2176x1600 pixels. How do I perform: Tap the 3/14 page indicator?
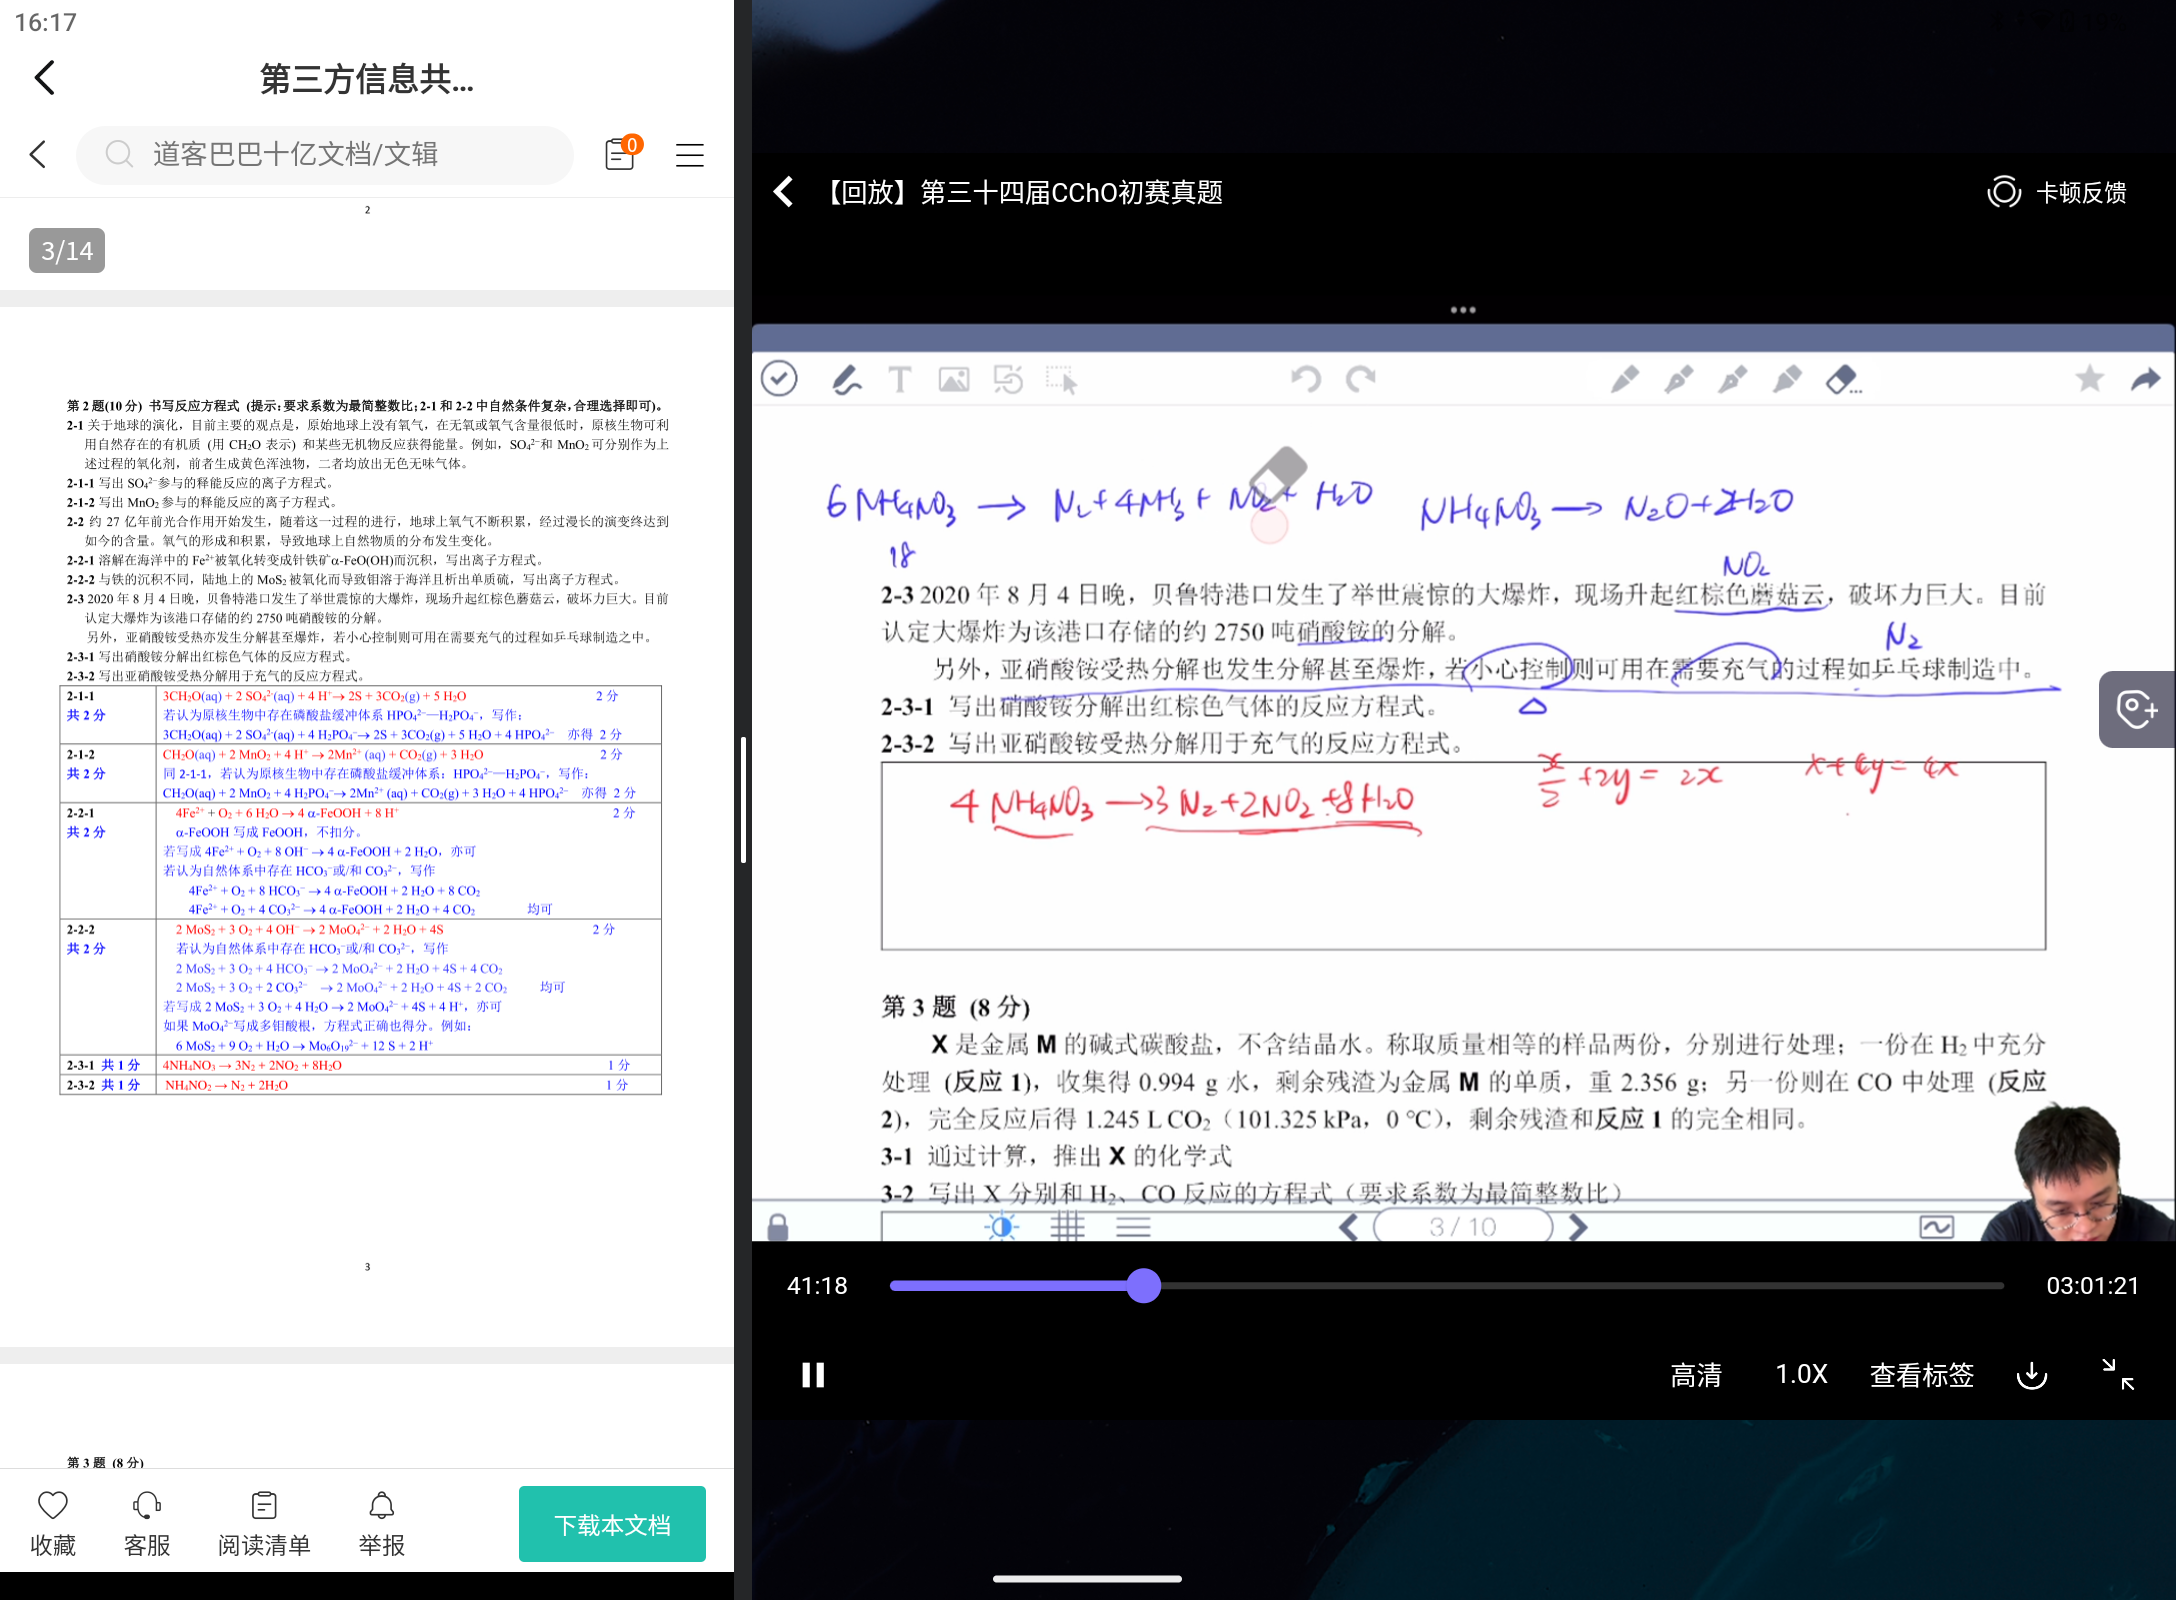[x=67, y=251]
